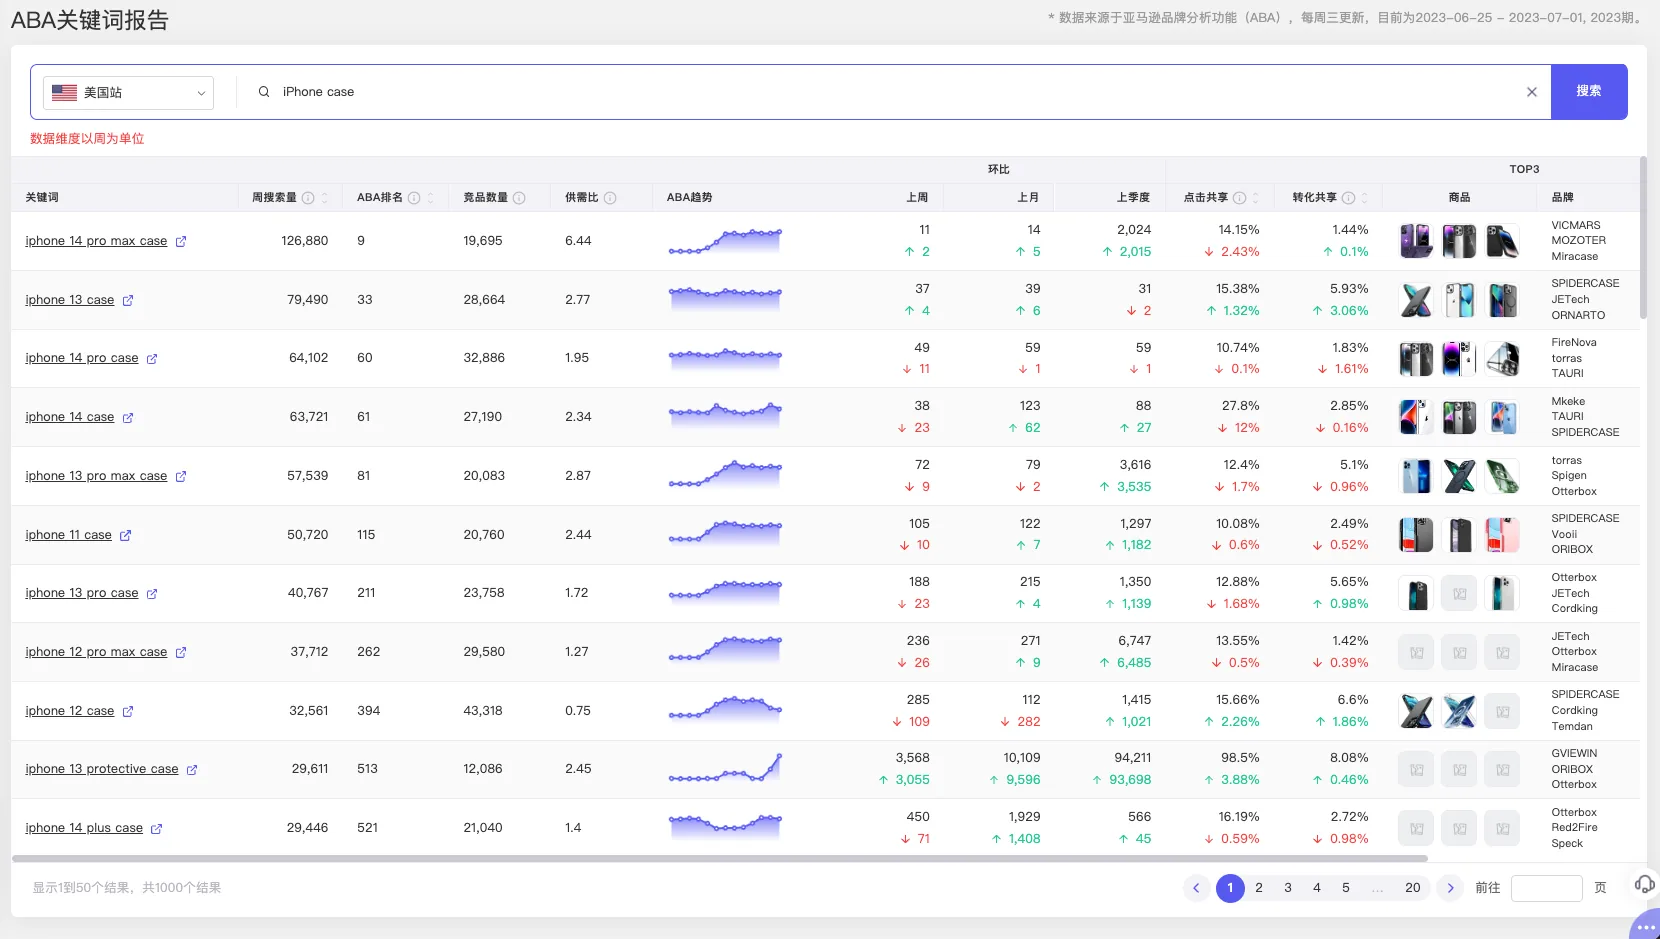Screen dimensions: 1660x939
Task: Click the search magnifier icon
Action: pos(264,92)
